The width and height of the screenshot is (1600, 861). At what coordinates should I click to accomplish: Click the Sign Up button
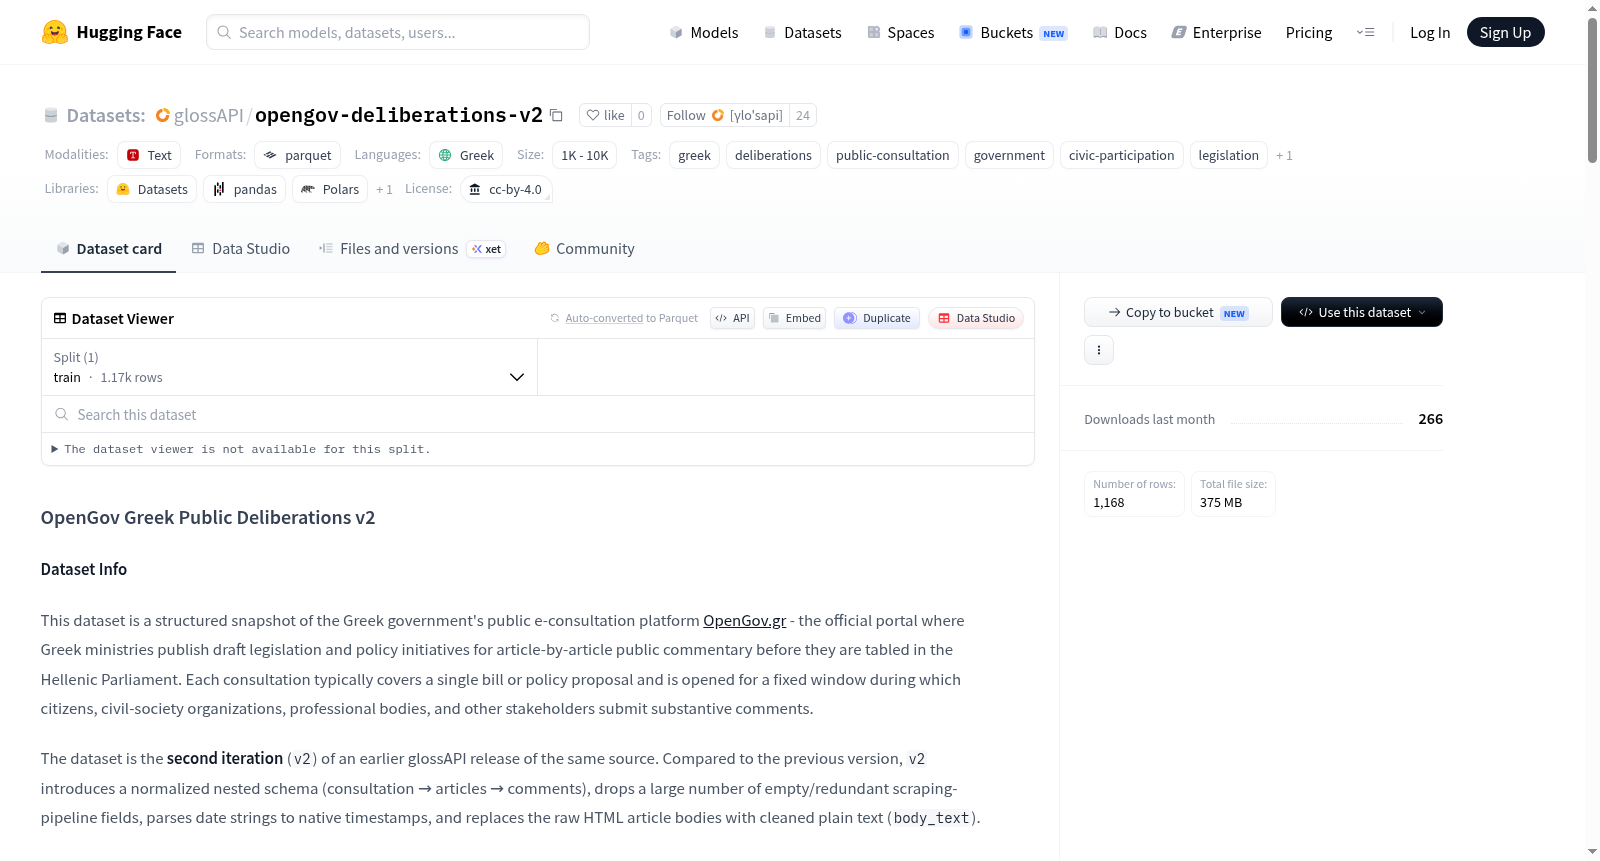click(1505, 32)
